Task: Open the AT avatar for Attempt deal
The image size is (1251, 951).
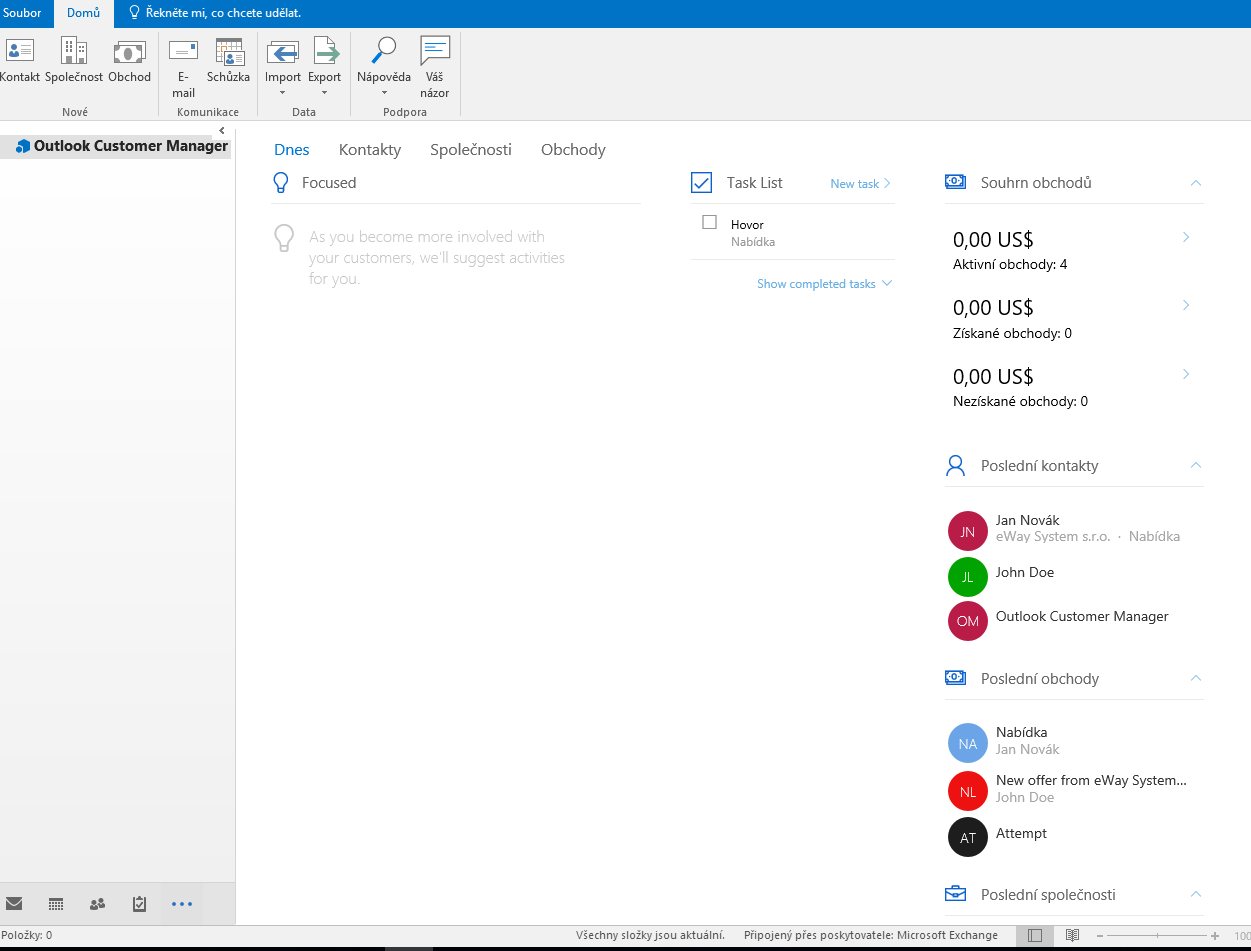Action: coord(967,837)
